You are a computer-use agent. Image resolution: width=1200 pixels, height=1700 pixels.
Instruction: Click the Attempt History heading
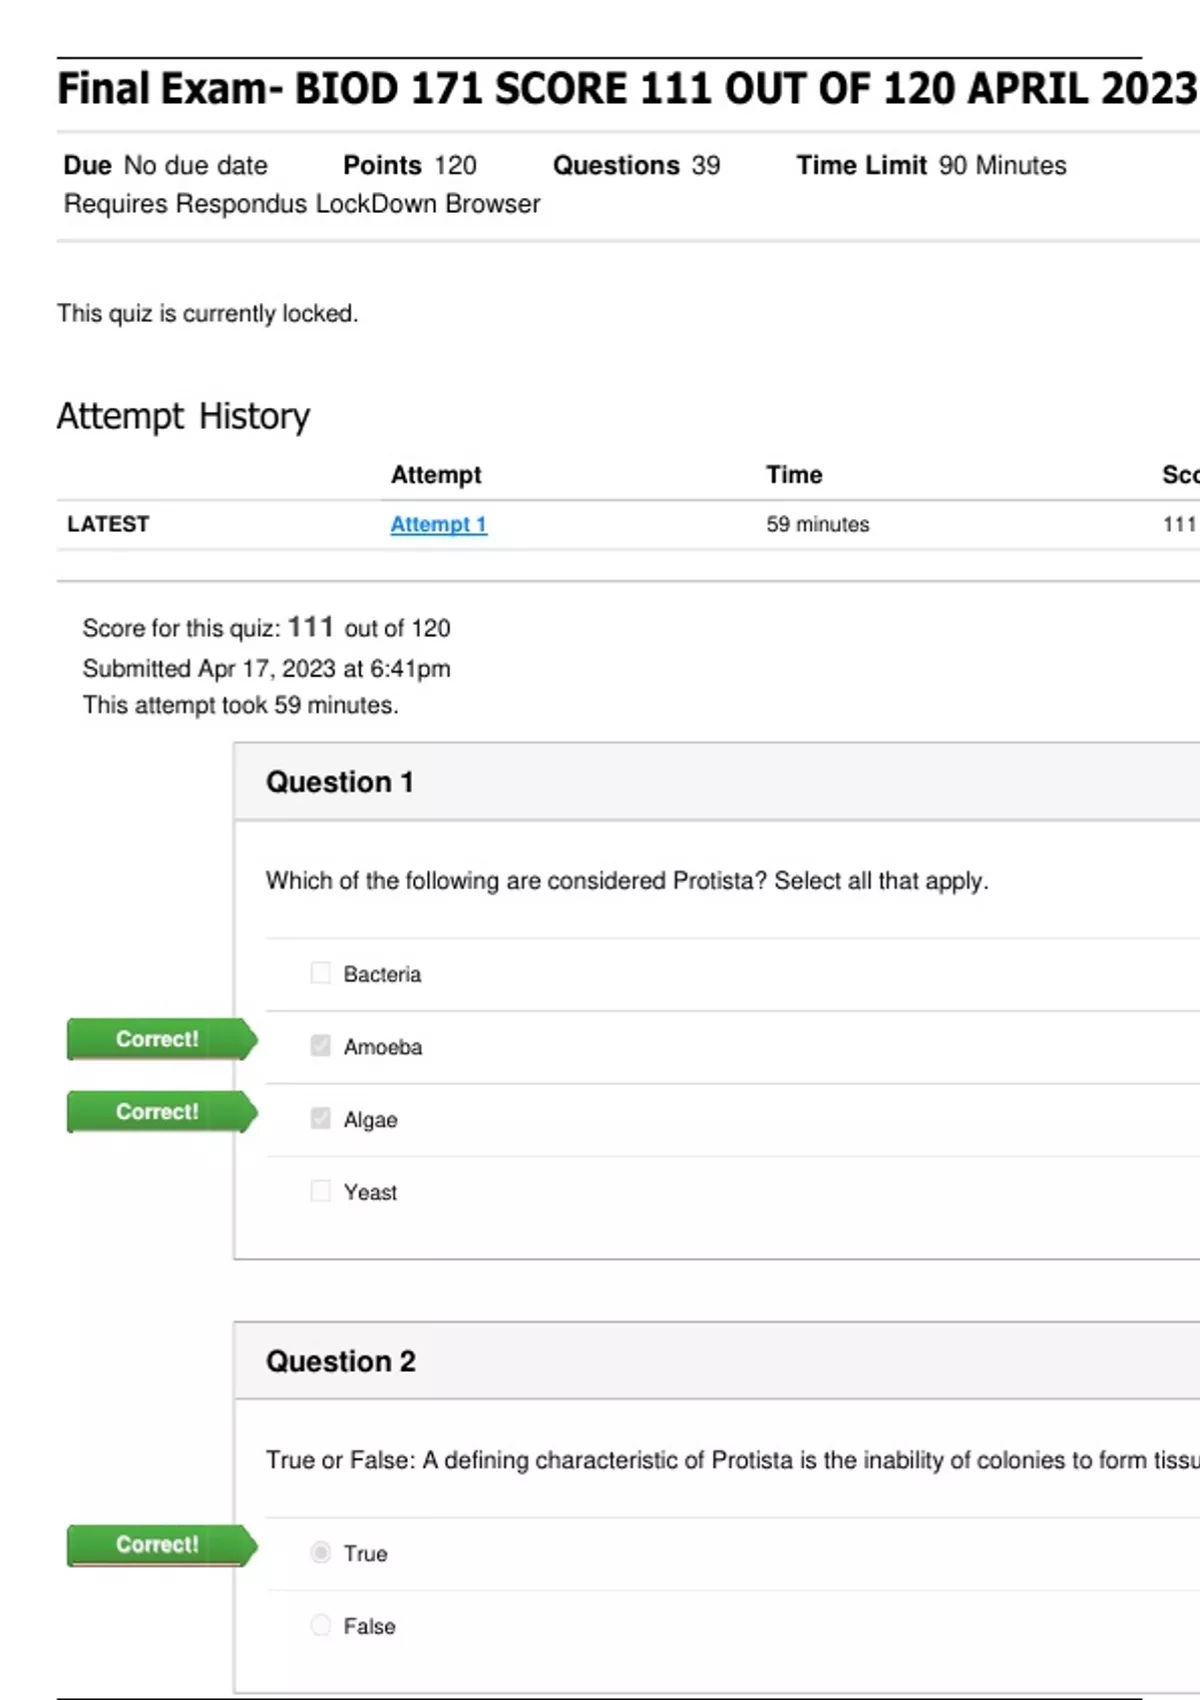[183, 416]
